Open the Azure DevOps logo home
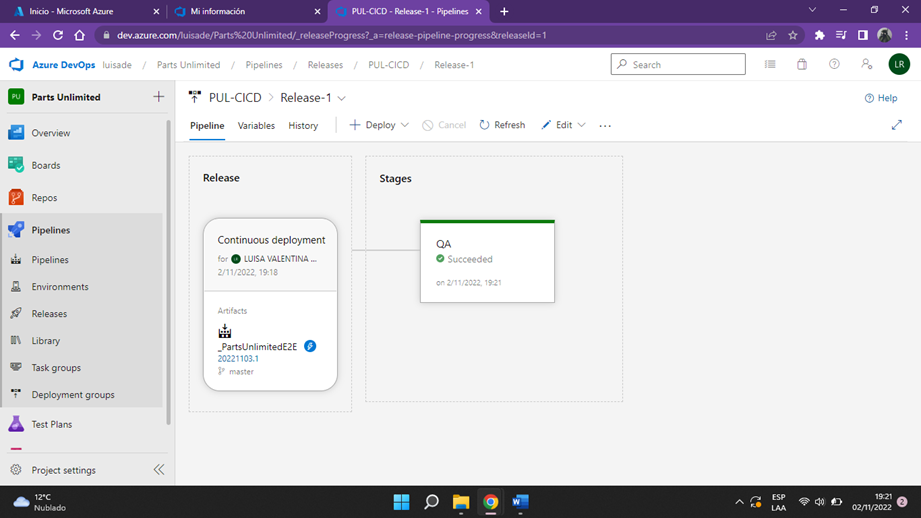 click(16, 65)
